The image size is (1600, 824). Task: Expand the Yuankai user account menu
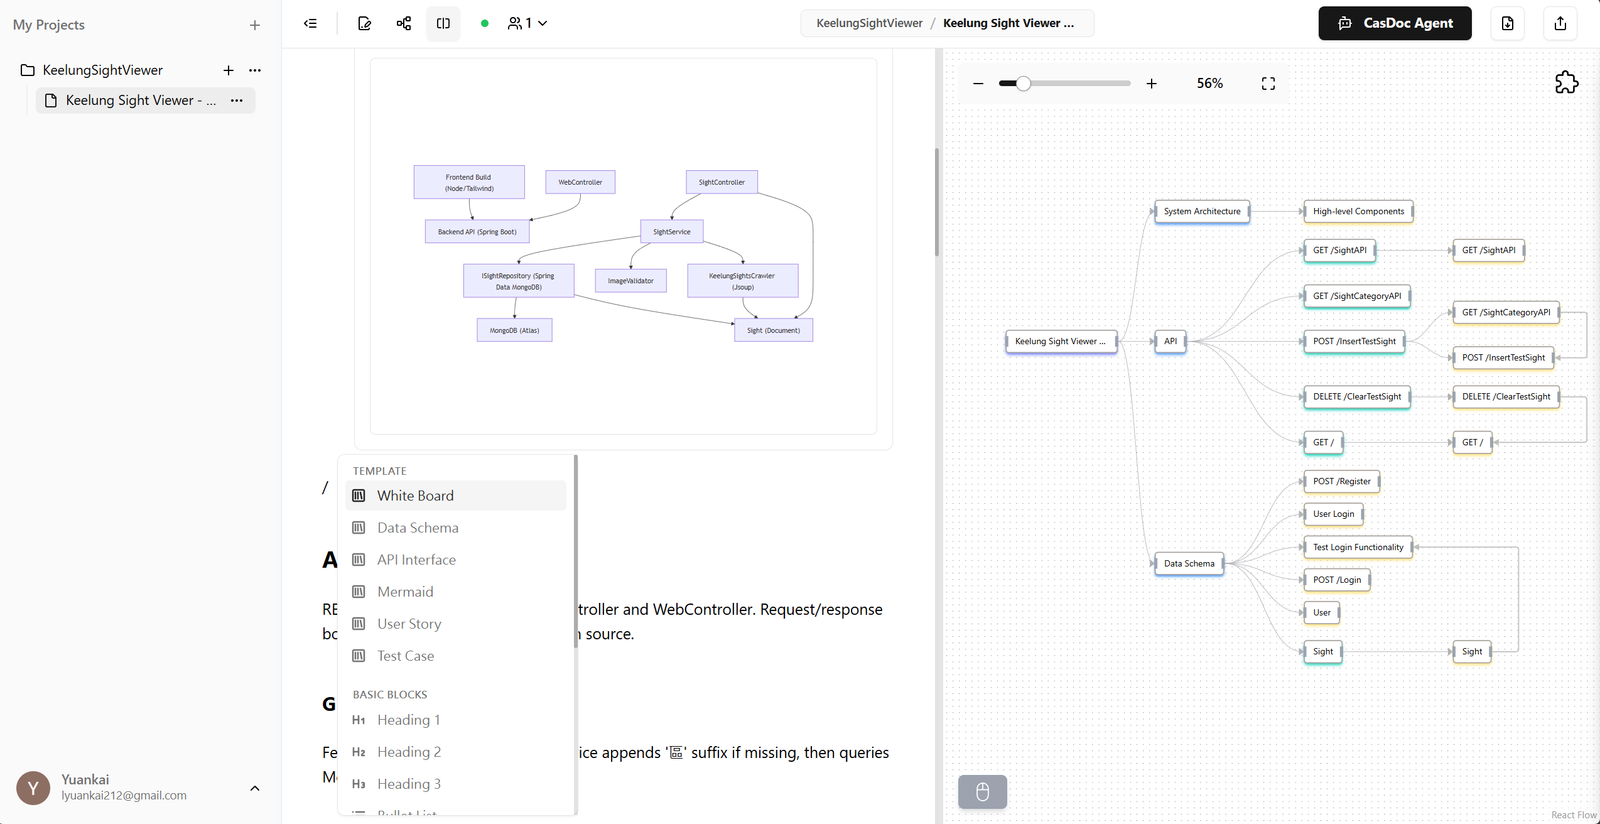tap(254, 788)
